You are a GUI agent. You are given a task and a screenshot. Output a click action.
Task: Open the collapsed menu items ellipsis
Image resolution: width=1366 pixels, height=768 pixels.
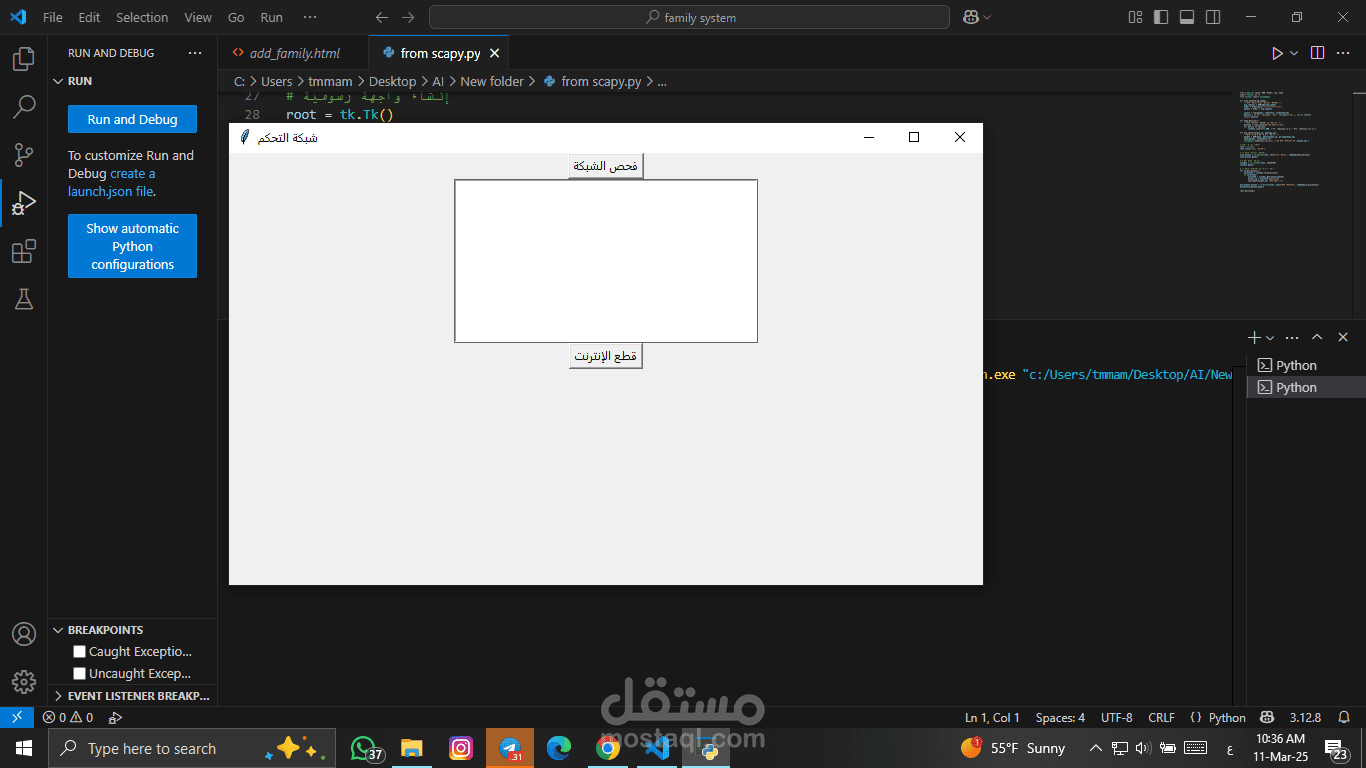310,17
